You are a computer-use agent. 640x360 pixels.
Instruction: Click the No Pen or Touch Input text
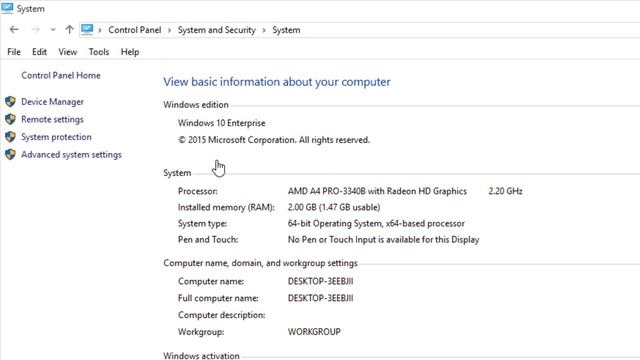(383, 240)
